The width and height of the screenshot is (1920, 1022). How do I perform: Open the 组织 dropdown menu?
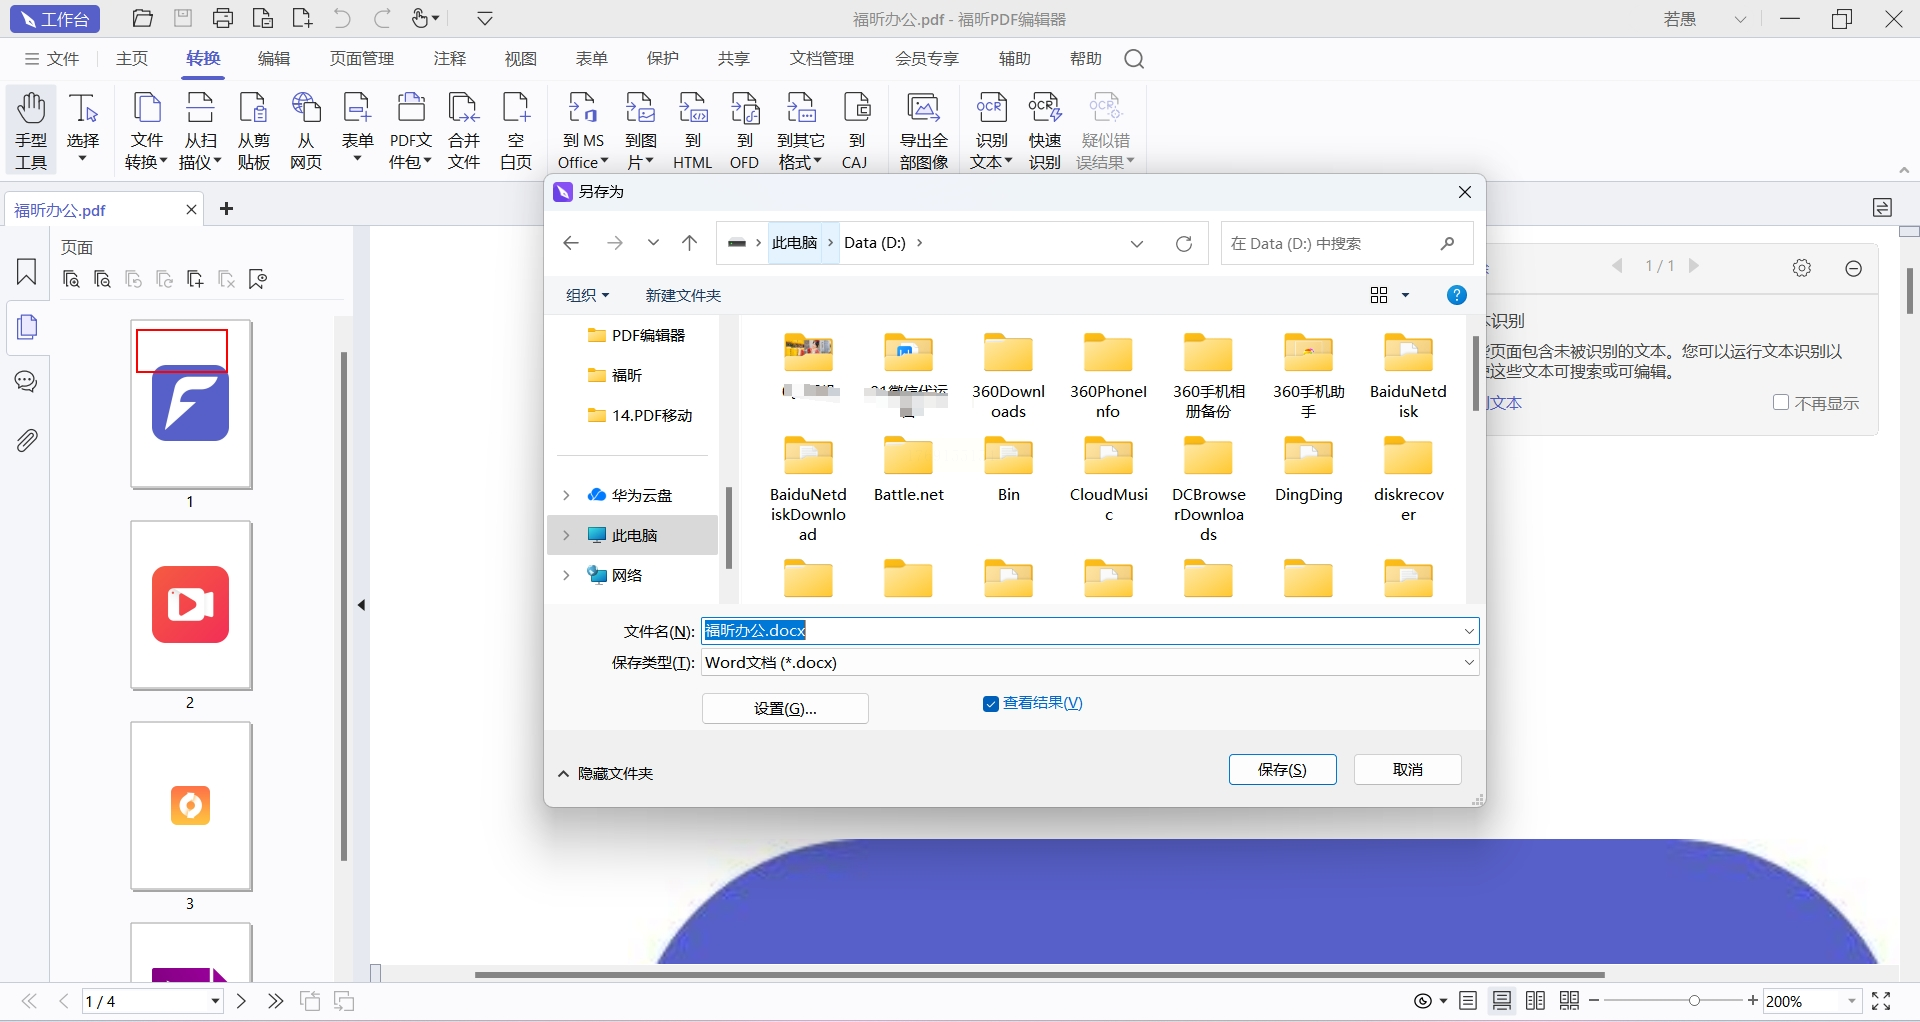tap(587, 295)
